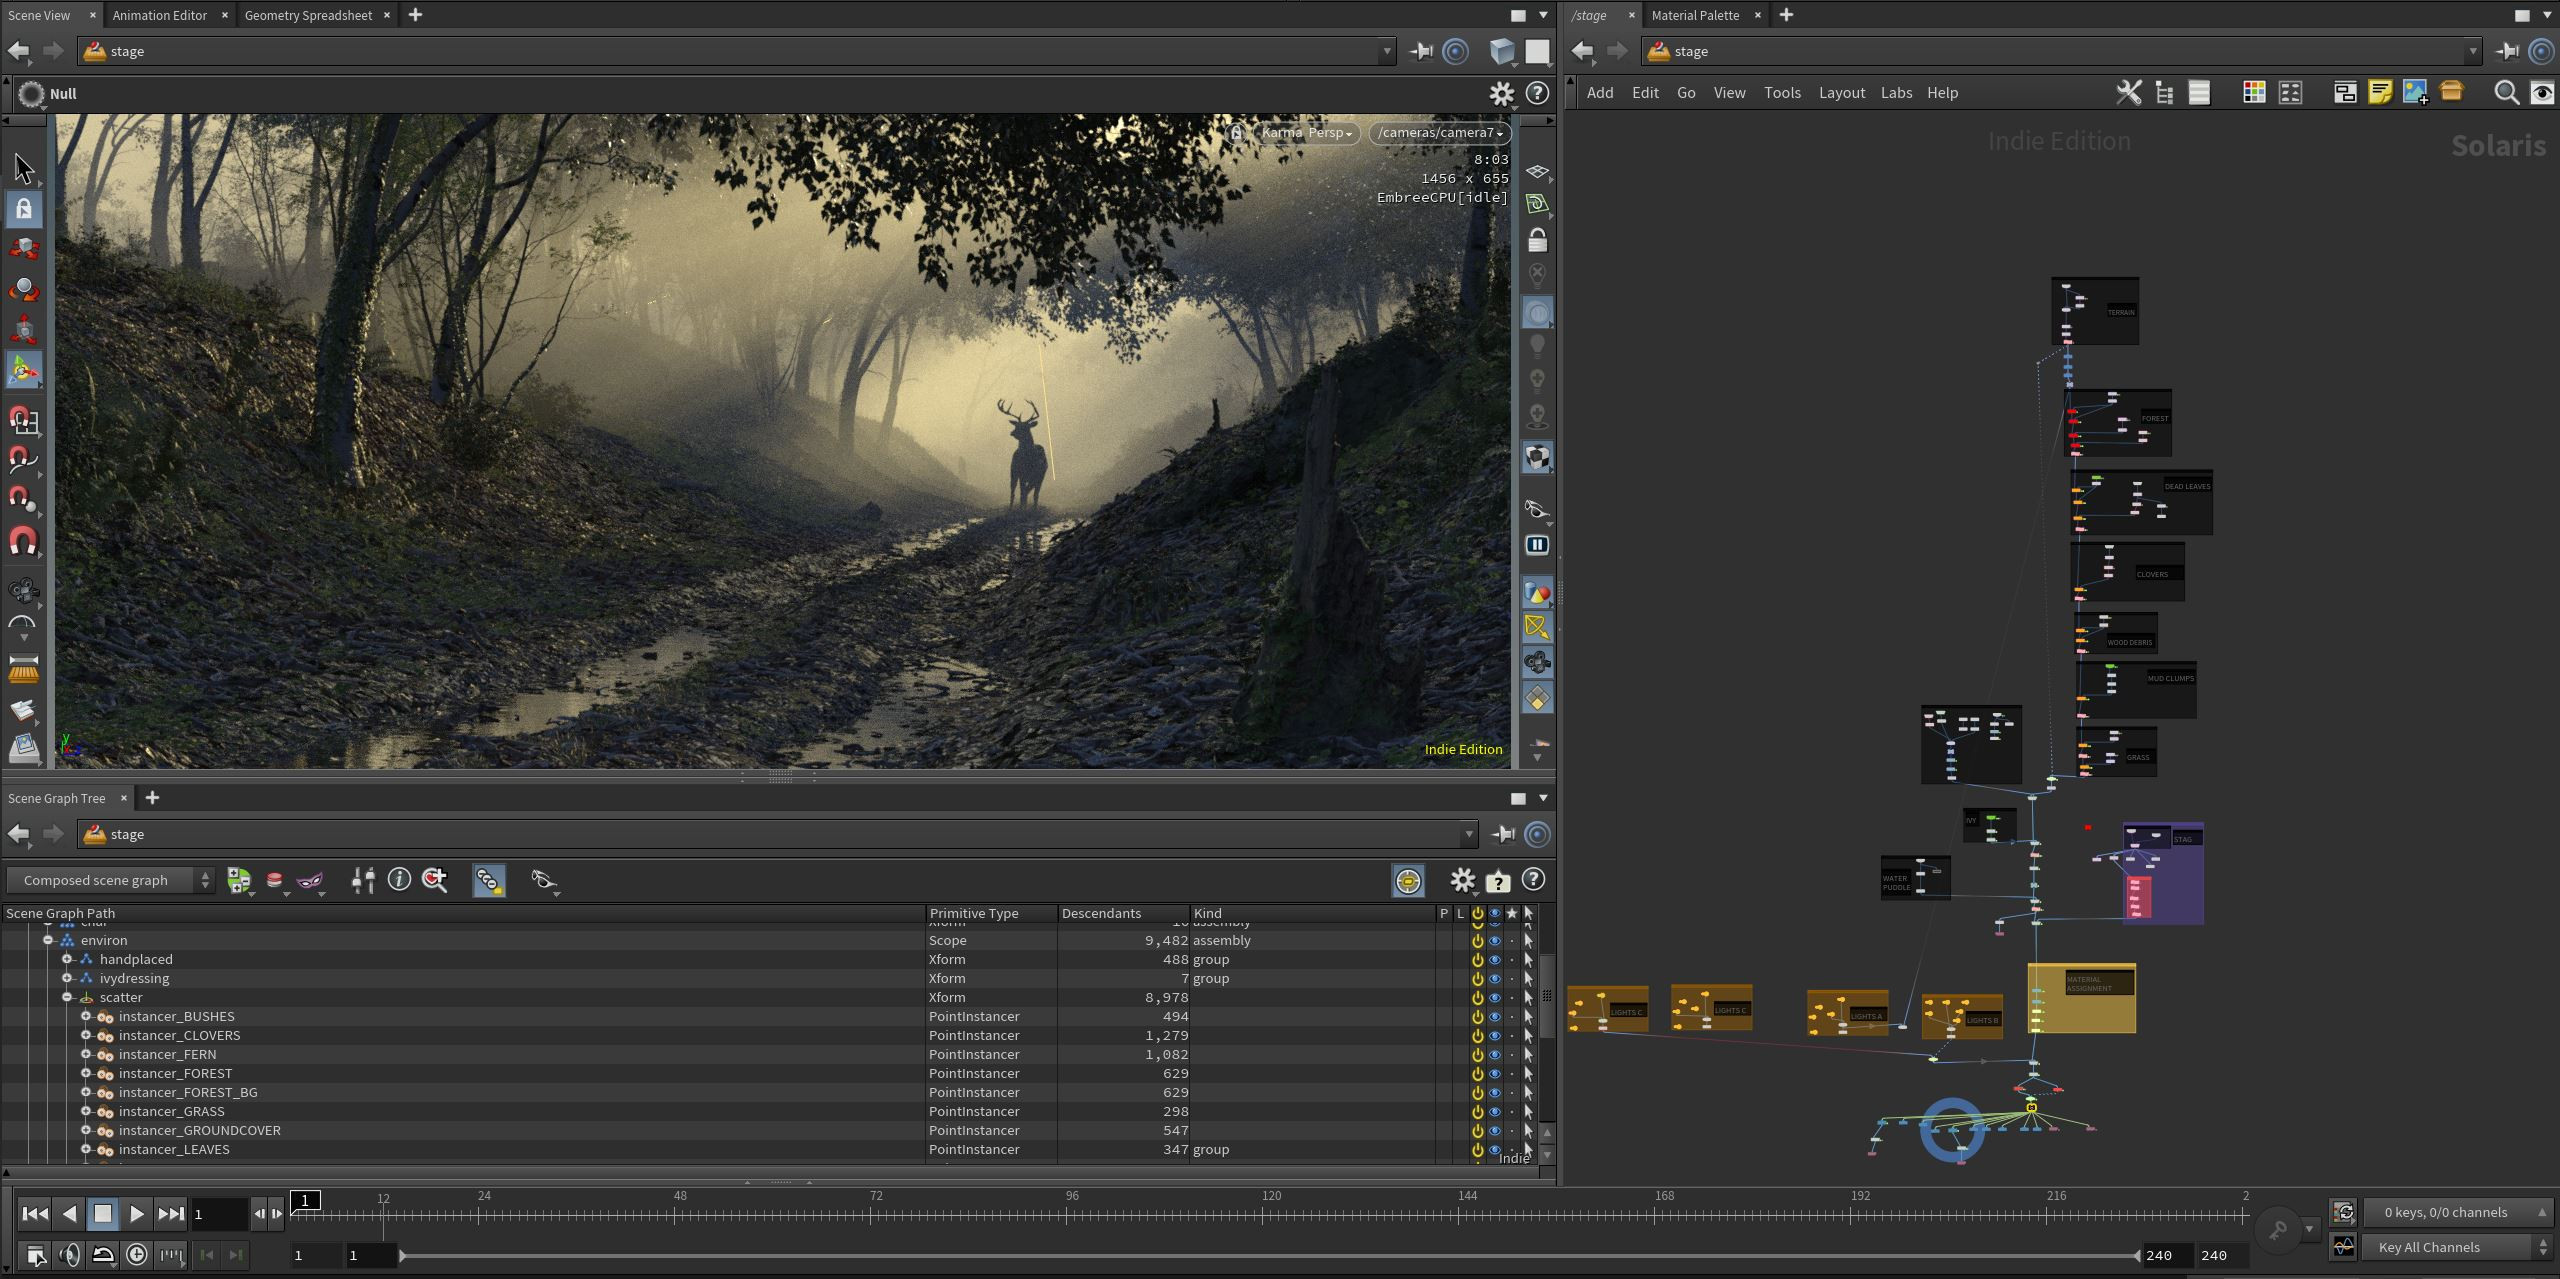Collapse the scatter tree node

[x=67, y=998]
